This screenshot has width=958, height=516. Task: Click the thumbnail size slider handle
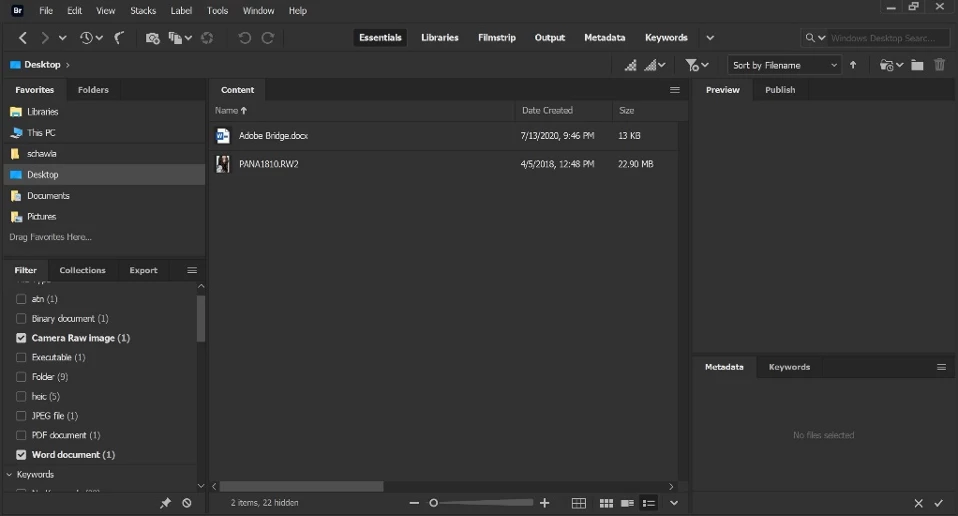pyautogui.click(x=433, y=503)
